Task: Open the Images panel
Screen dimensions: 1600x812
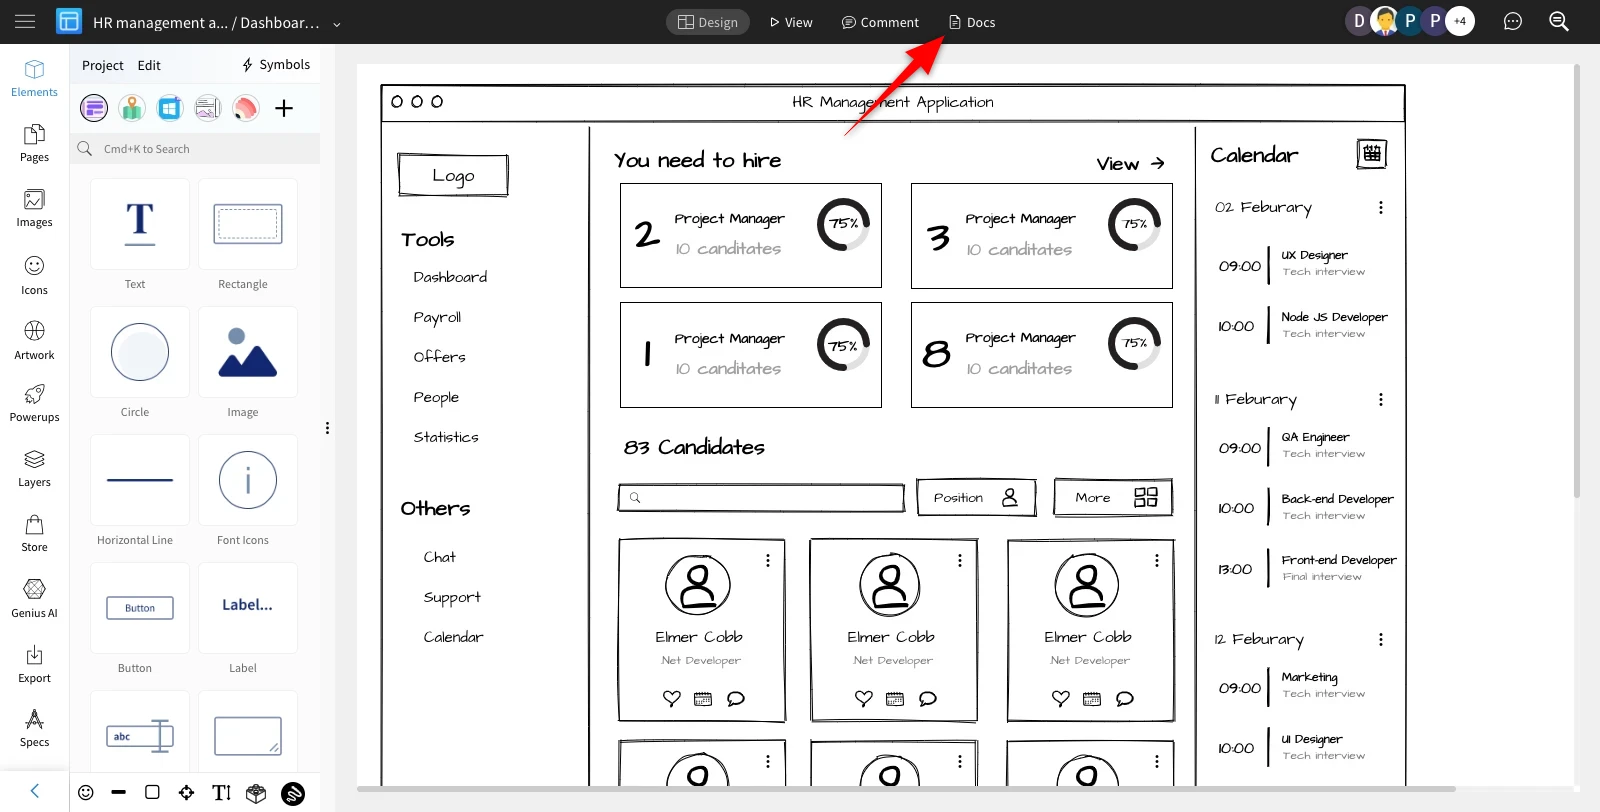Action: click(x=34, y=209)
